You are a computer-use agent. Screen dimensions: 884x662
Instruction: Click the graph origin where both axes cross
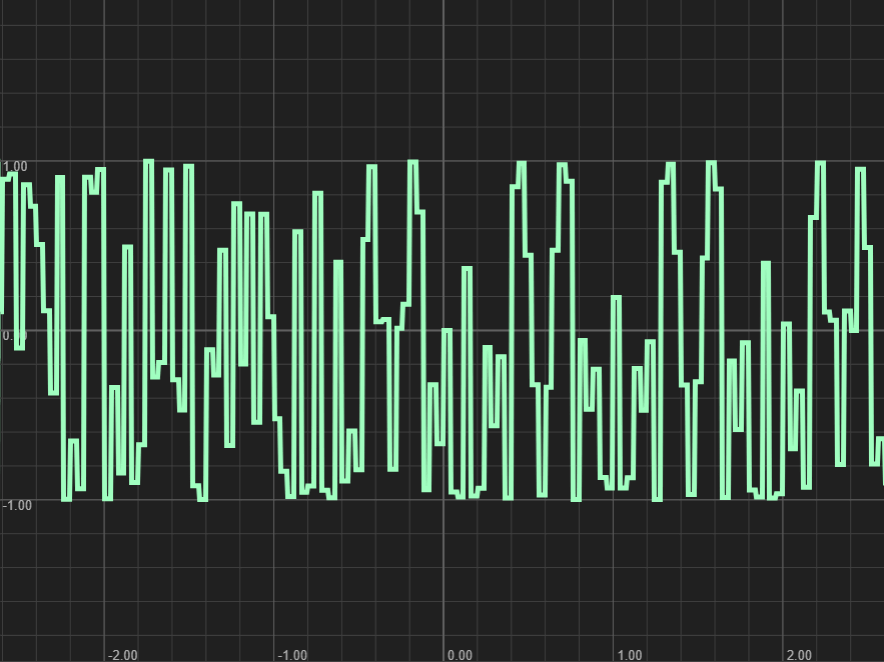pyautogui.click(x=444, y=330)
